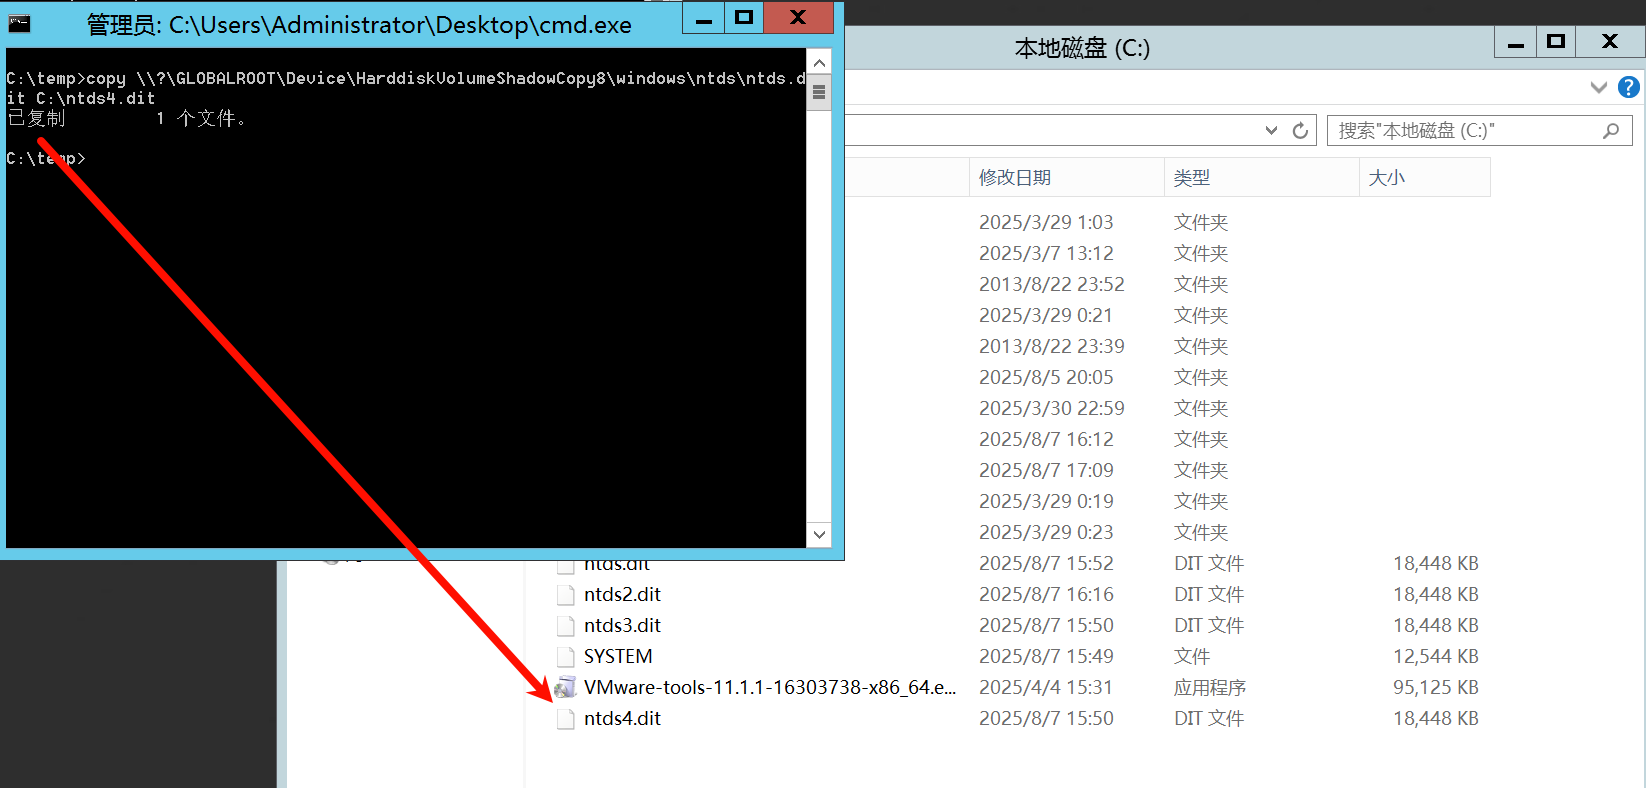The image size is (1646, 788).
Task: Open the address bar history dropdown
Action: click(1271, 131)
